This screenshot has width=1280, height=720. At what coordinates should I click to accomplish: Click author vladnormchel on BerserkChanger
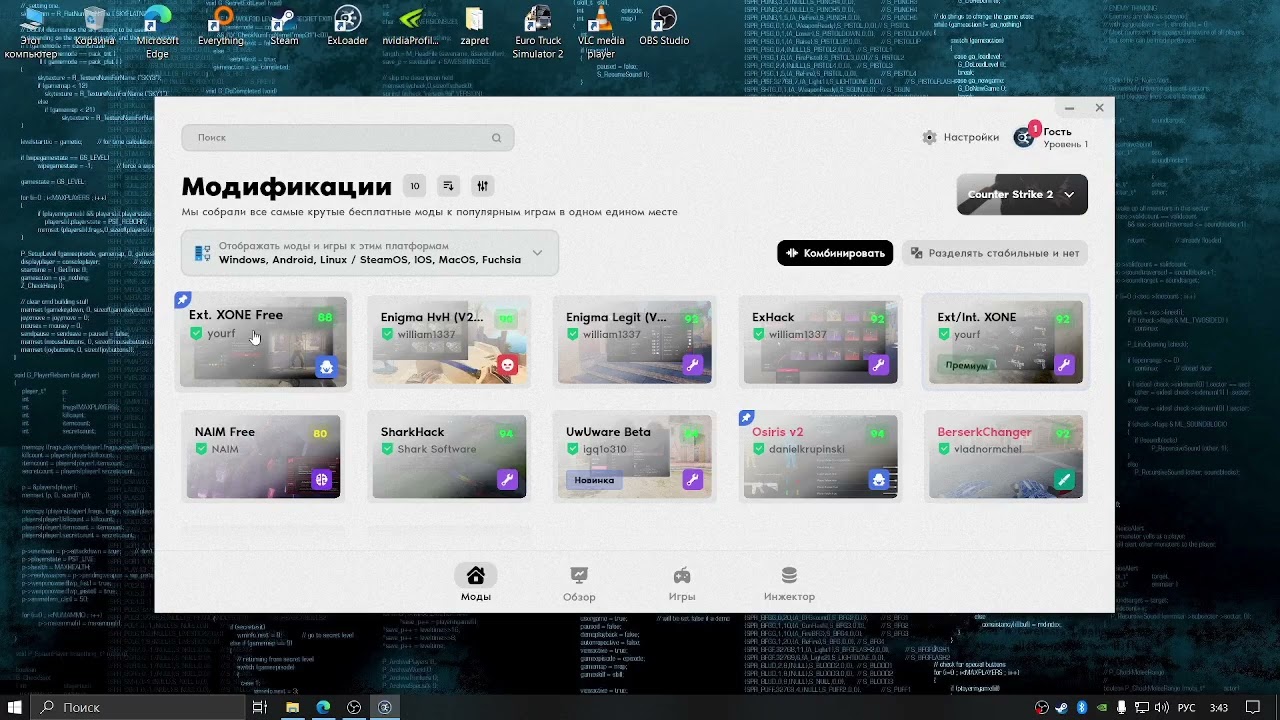(988, 449)
